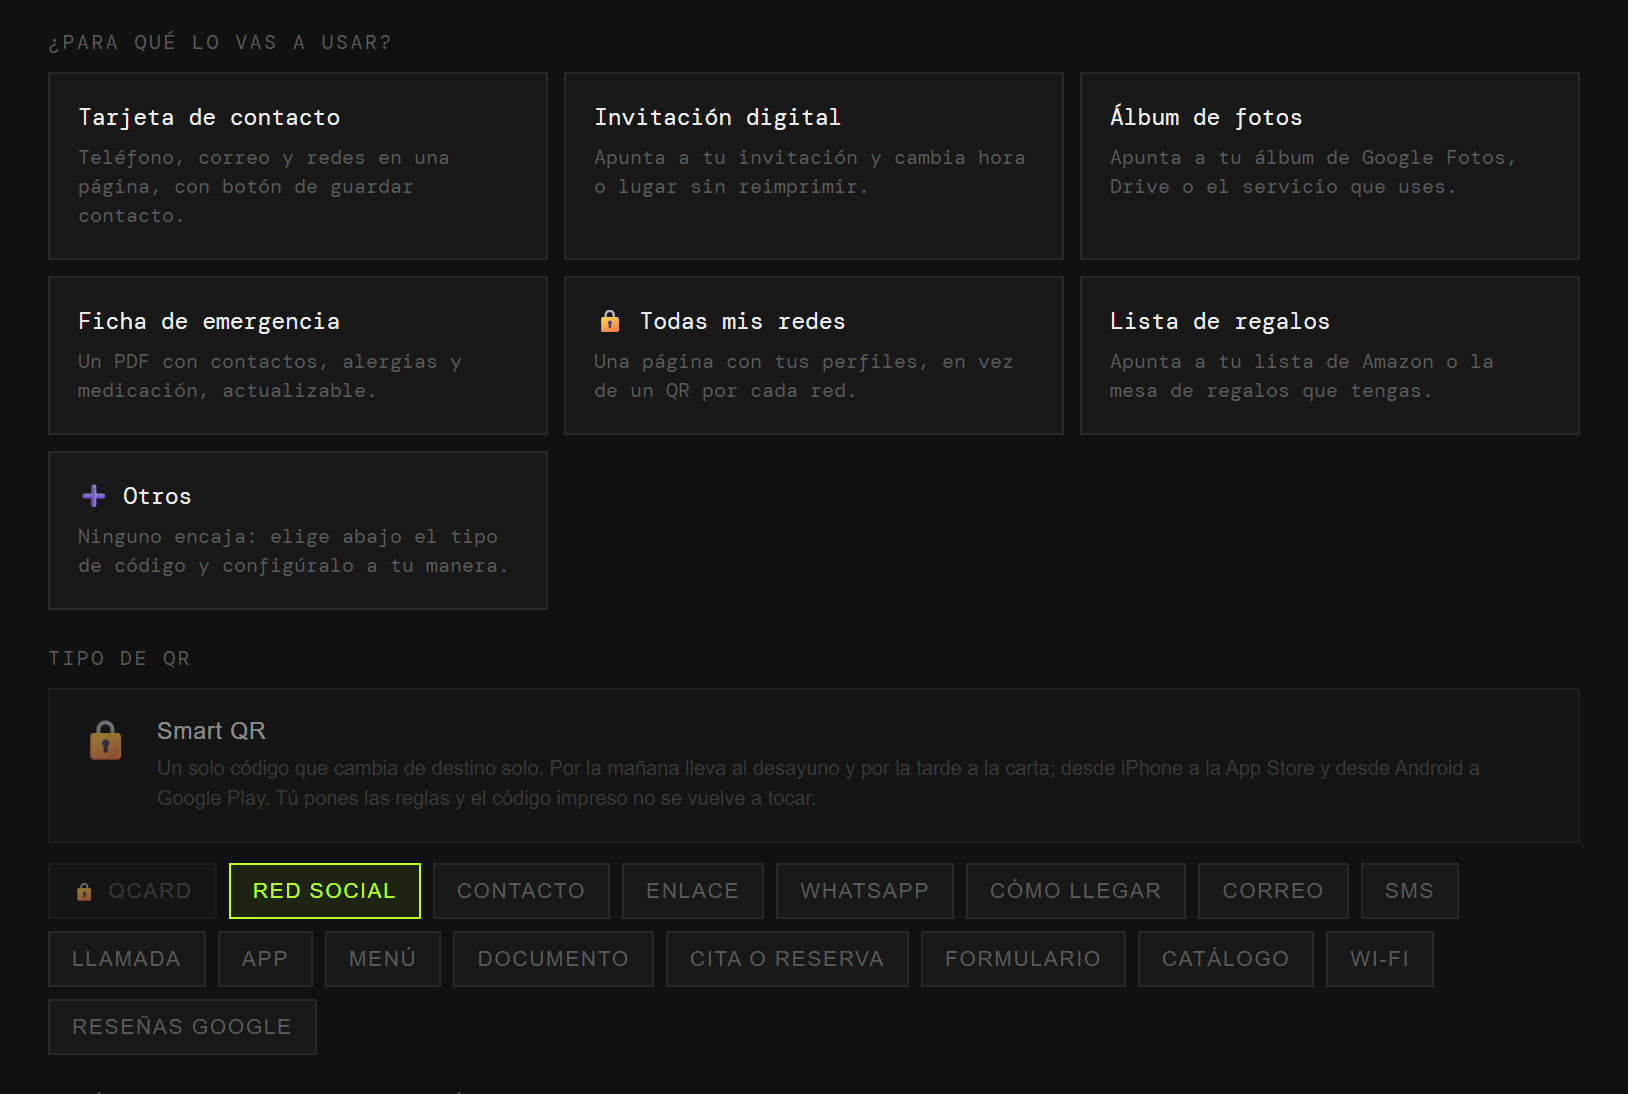Viewport: 1628px width, 1094px height.
Task: Click the '¿PARA QUÉ LO VAS A USAR?' heading
Action: 220,42
